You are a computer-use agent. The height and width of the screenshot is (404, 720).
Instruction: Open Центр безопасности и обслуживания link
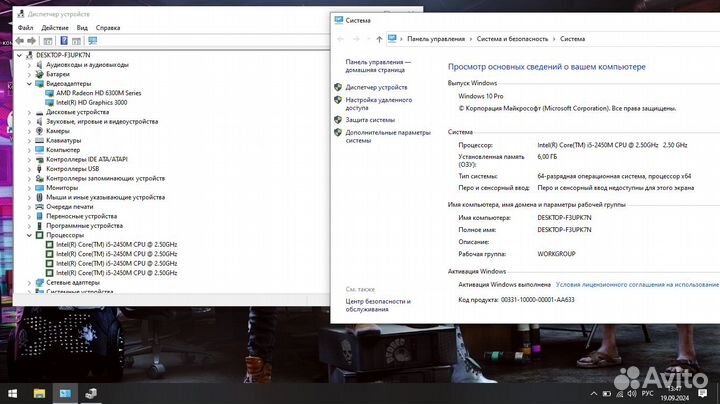[x=378, y=305]
